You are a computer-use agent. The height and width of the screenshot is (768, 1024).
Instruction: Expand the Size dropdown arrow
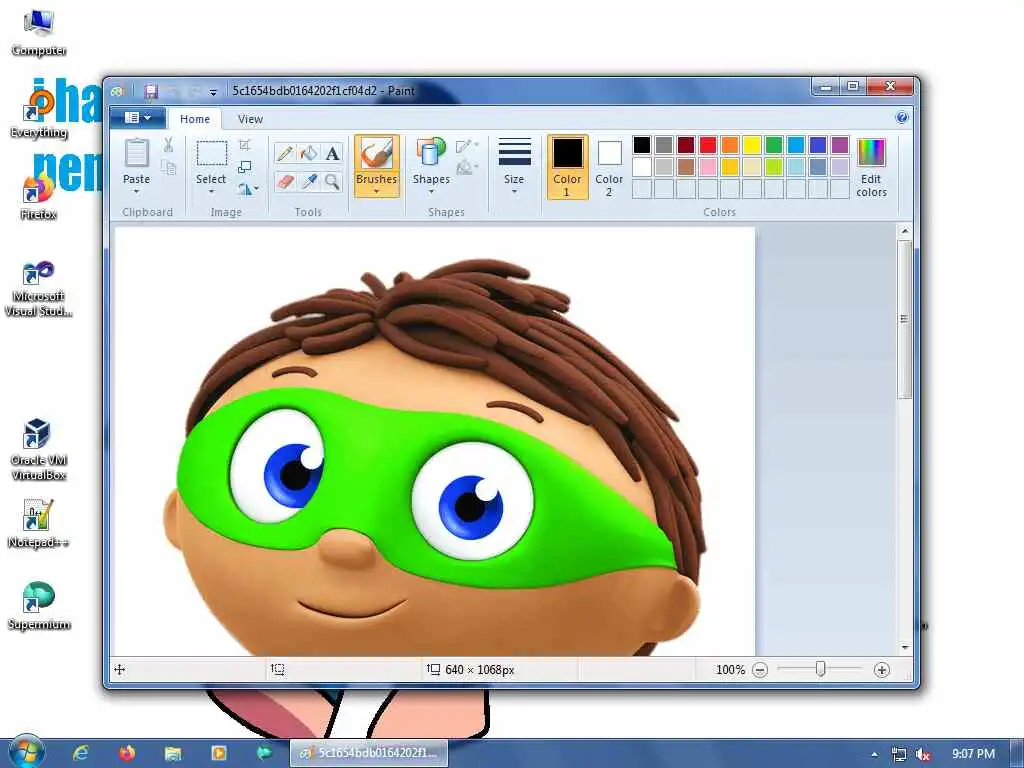[514, 191]
